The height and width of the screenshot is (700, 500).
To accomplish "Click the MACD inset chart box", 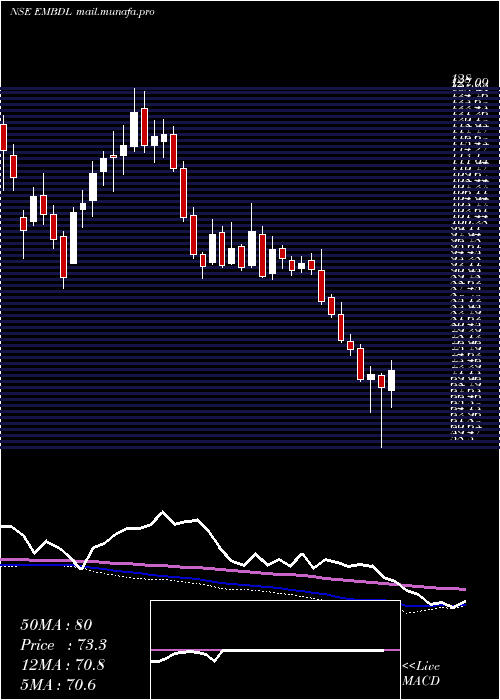I will [x=275, y=650].
